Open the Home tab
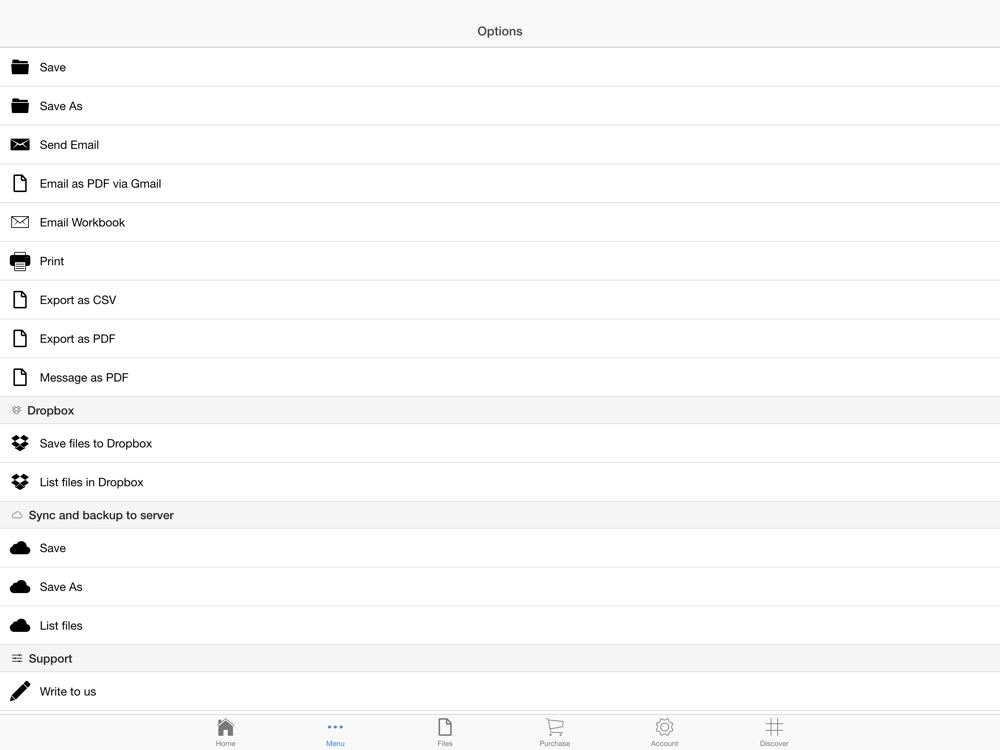Screen dimensions: 1000x750 pyautogui.click(x=225, y=732)
